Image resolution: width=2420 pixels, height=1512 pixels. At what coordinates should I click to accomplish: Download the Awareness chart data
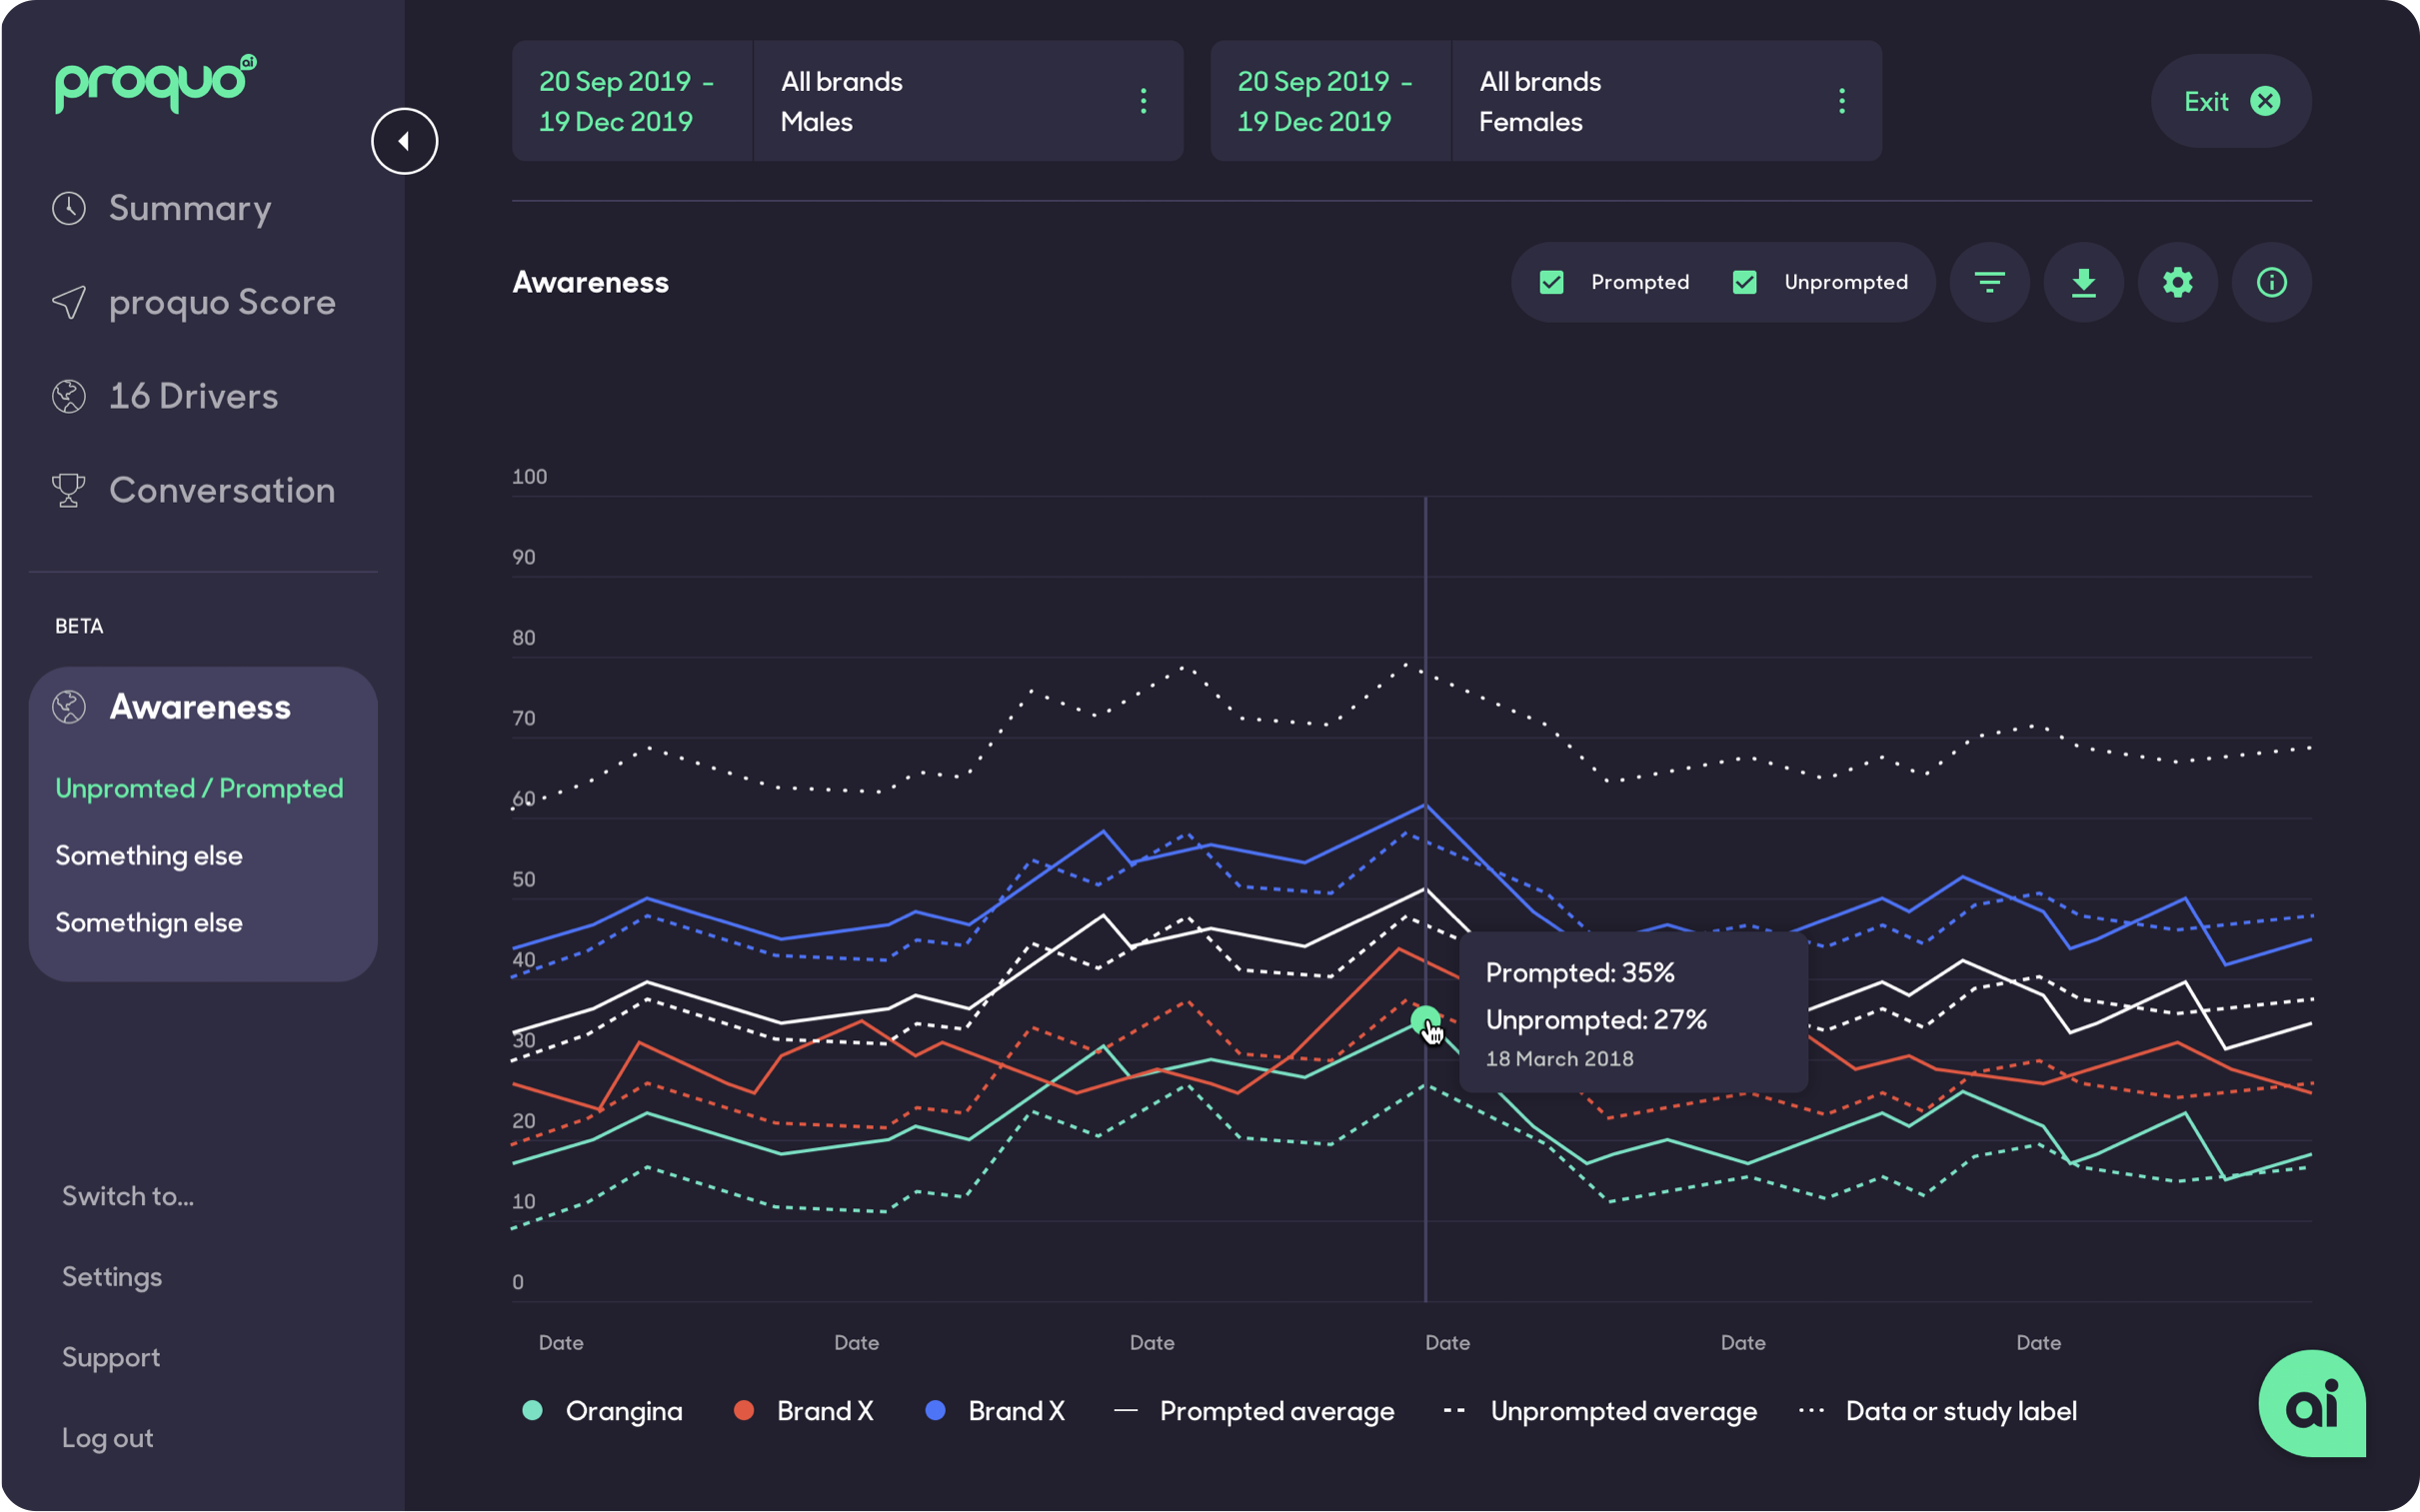coord(2083,282)
